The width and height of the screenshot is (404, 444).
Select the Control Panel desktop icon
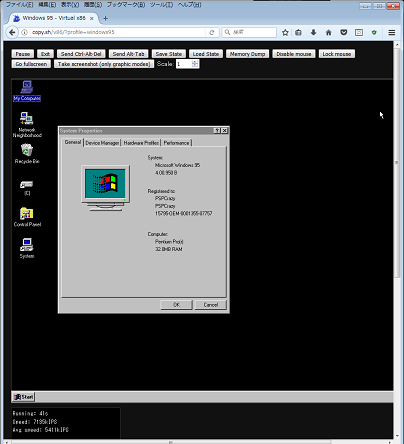27,217
